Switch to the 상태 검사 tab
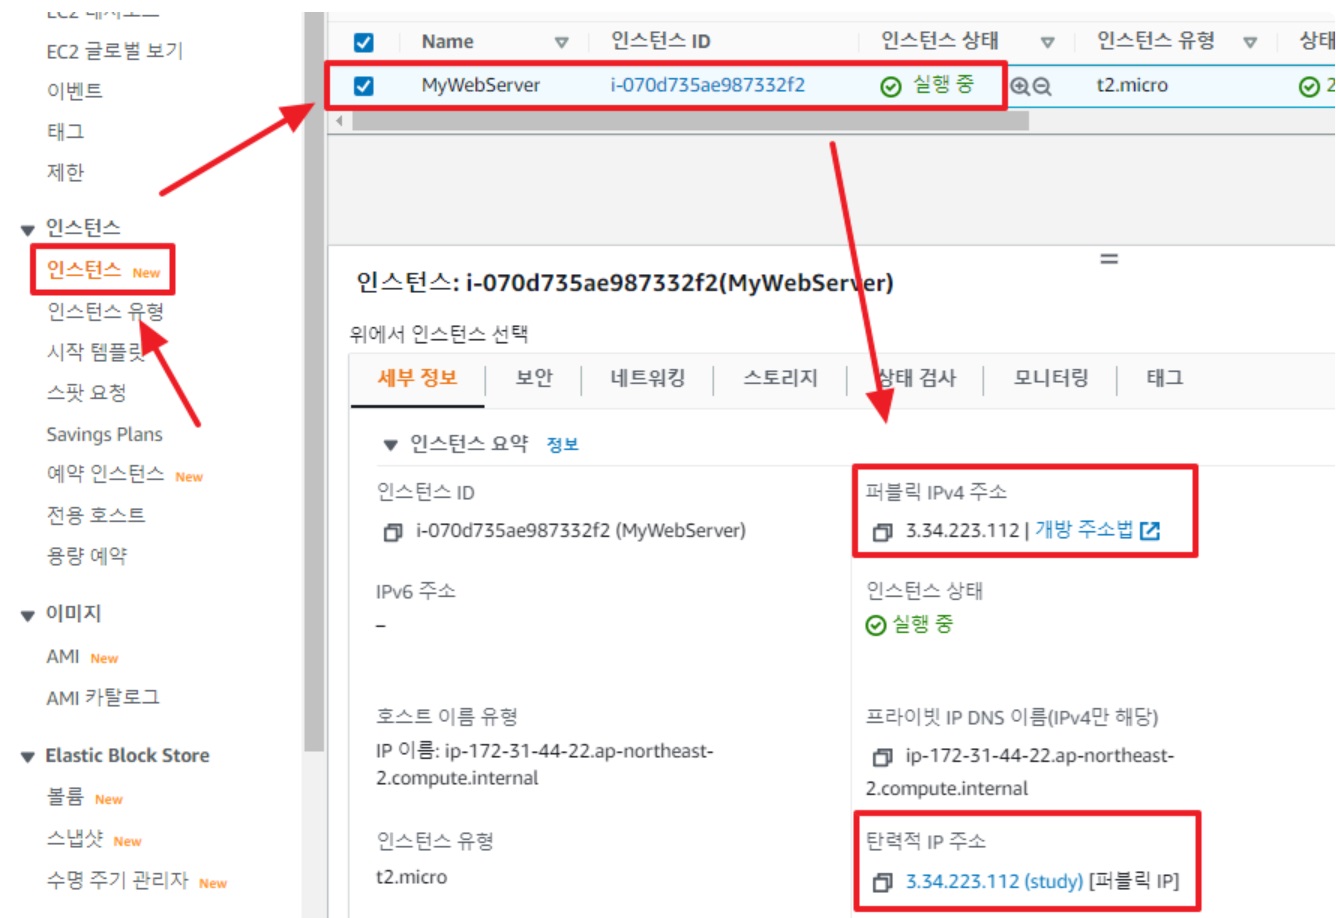 tap(916, 378)
